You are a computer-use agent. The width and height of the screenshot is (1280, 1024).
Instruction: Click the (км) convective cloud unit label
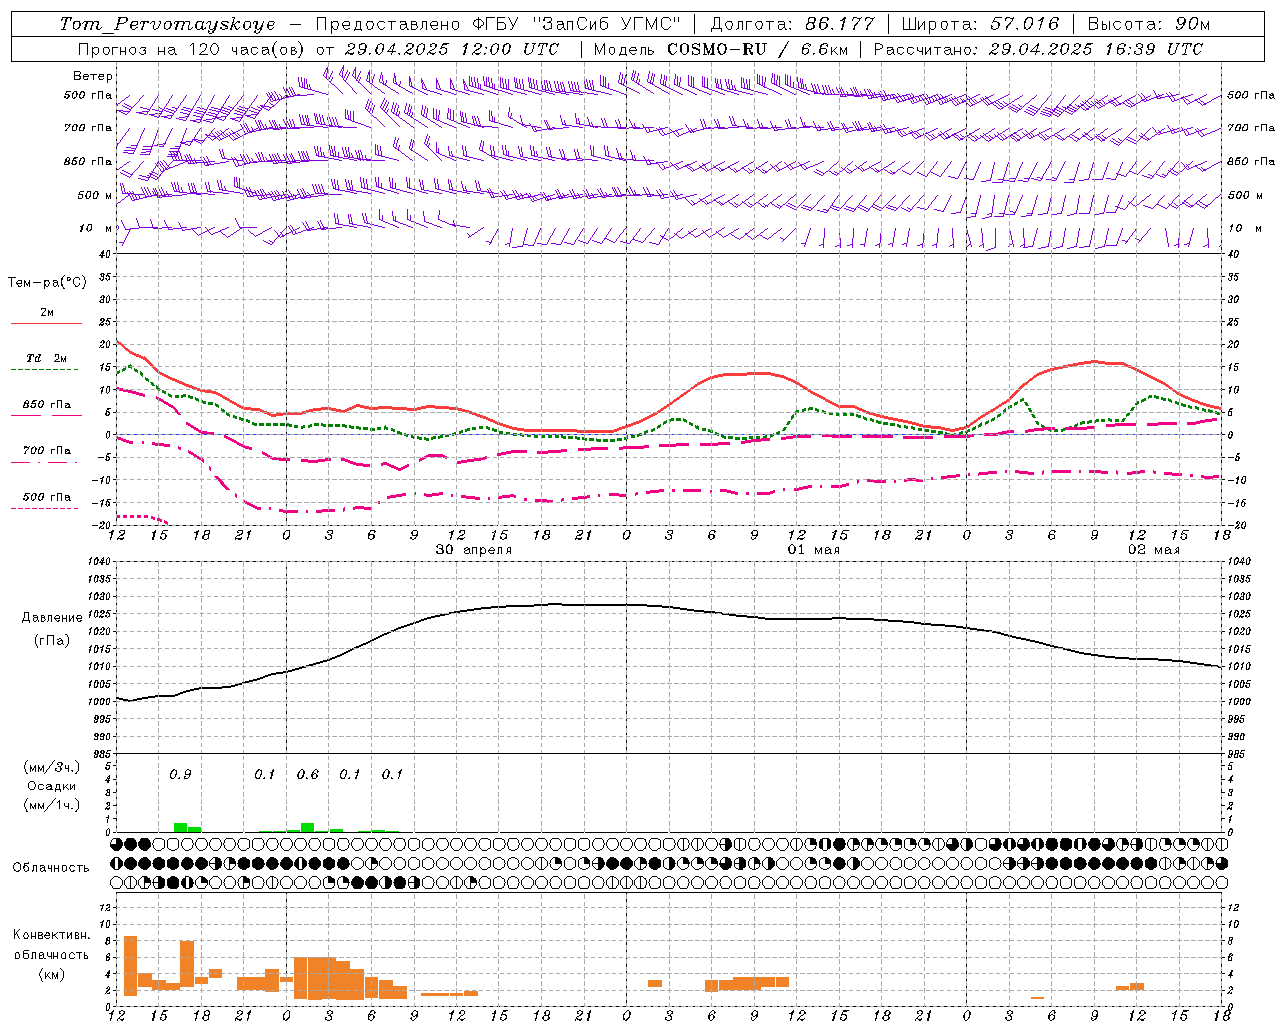[52, 974]
